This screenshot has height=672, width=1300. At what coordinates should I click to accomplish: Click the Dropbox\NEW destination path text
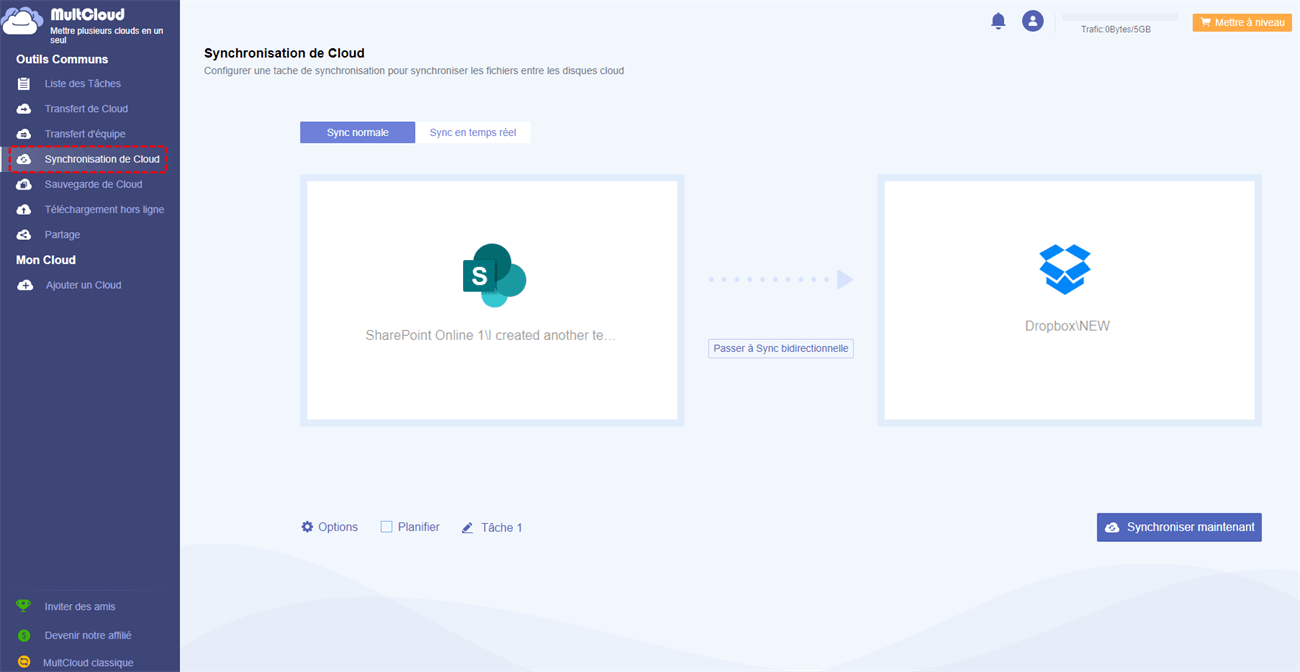tap(1067, 326)
